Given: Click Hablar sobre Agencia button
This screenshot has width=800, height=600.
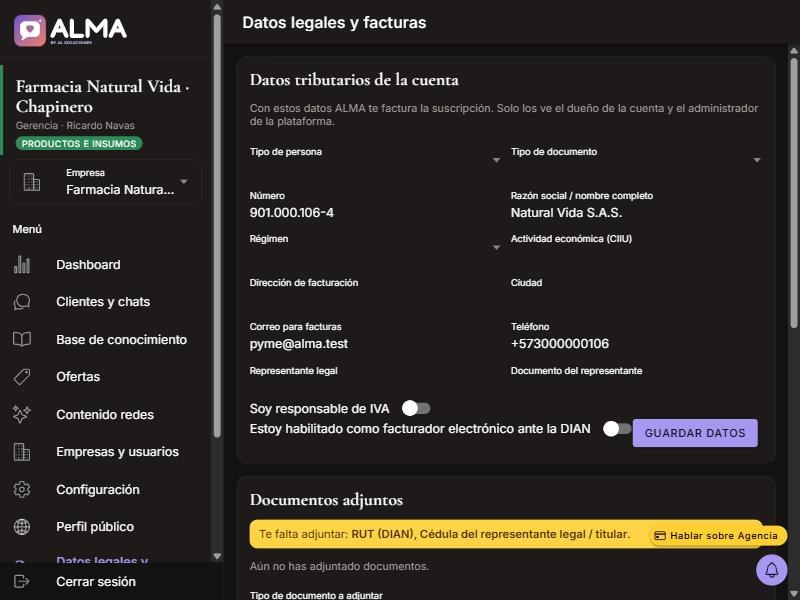Looking at the screenshot, I should pyautogui.click(x=718, y=536).
